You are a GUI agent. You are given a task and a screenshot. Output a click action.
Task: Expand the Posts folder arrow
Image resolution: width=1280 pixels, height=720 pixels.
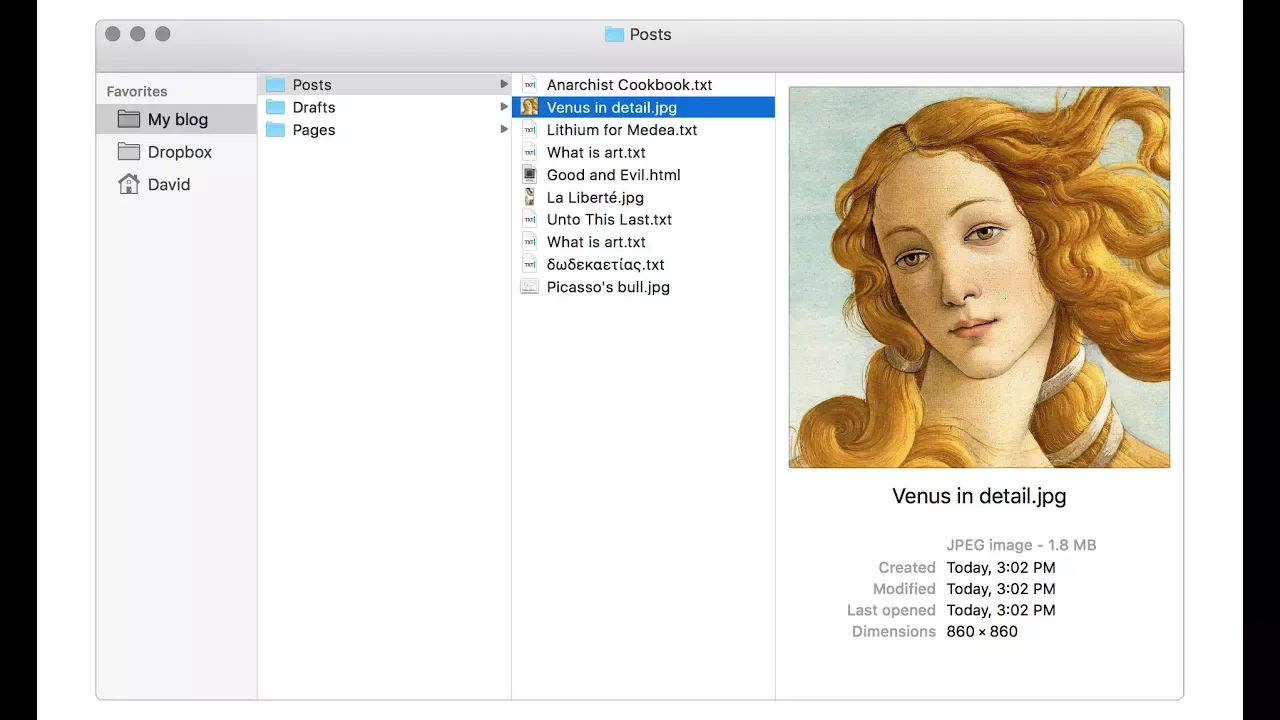pos(504,85)
